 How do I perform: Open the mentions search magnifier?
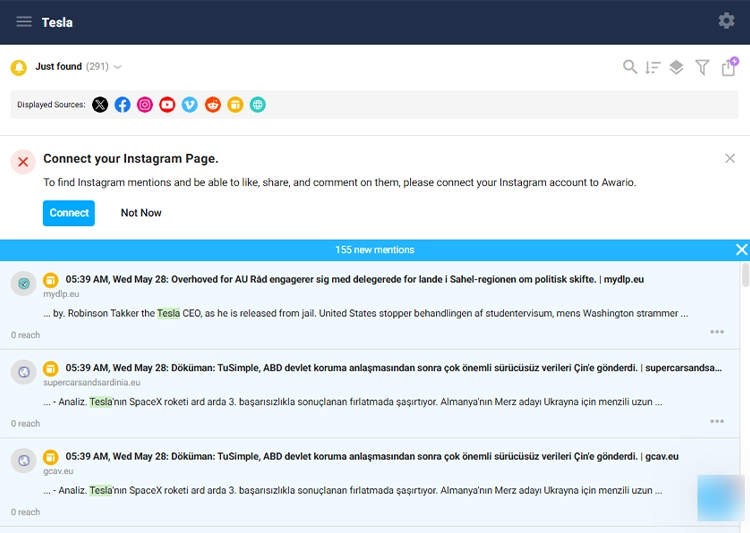coord(630,67)
